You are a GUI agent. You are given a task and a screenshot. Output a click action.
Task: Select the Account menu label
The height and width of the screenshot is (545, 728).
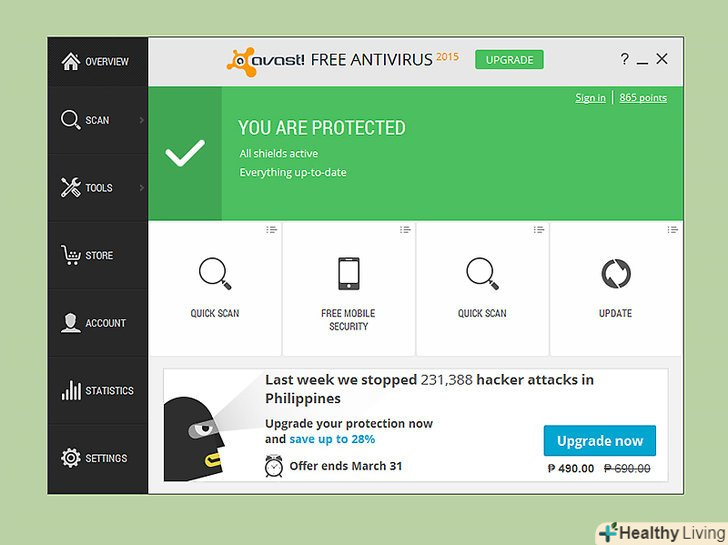[105, 323]
